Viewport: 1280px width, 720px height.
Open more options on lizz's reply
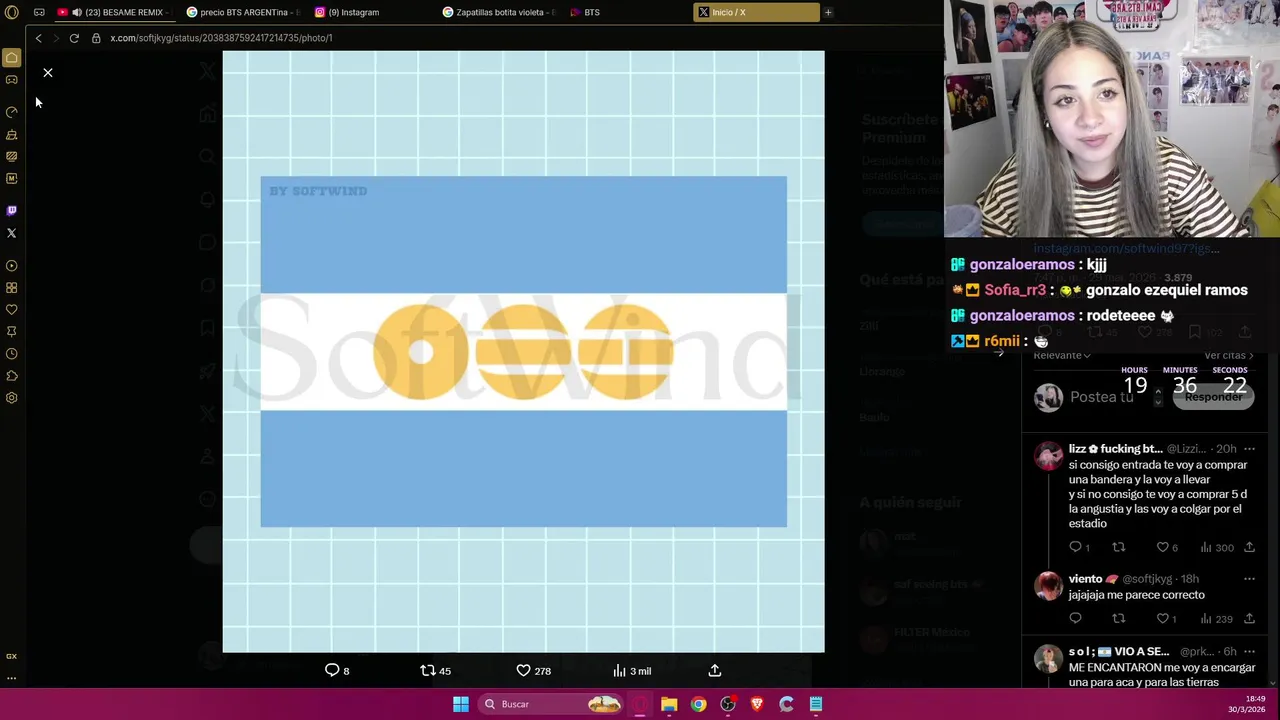[1249, 449]
